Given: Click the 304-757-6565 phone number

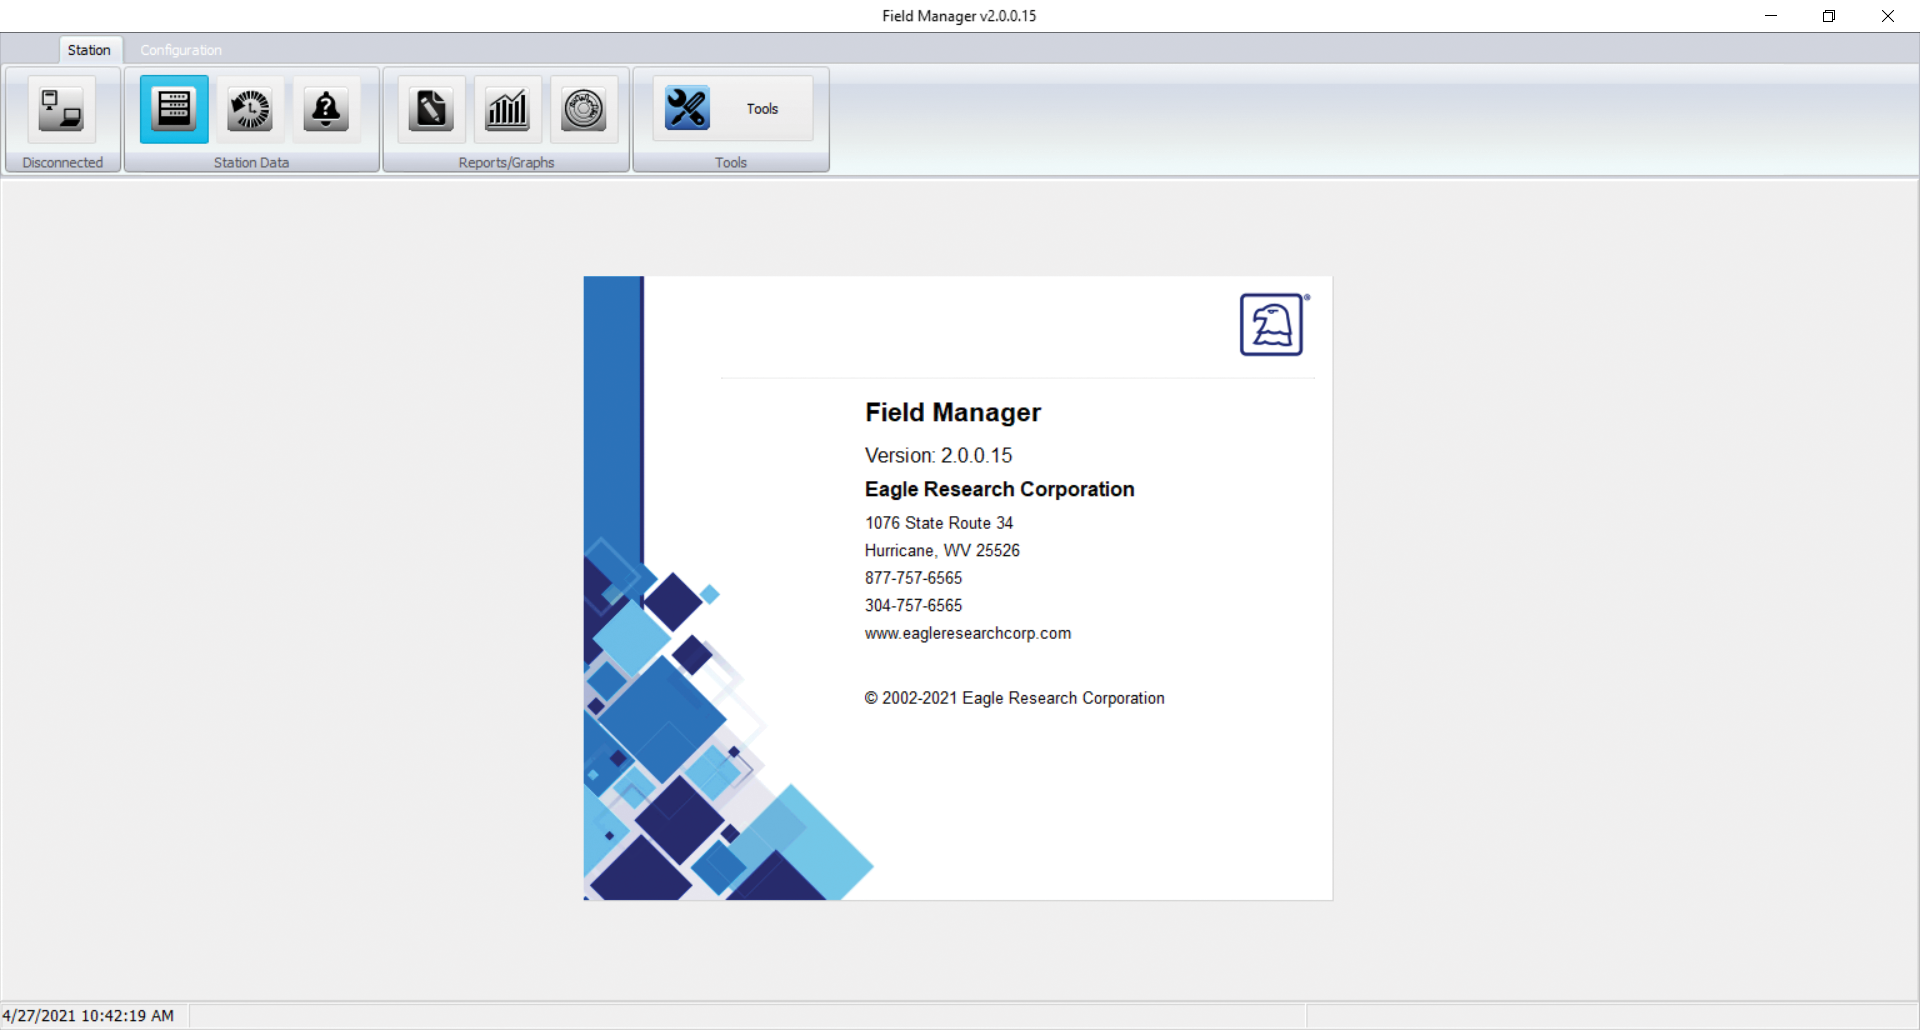Looking at the screenshot, I should 913,605.
